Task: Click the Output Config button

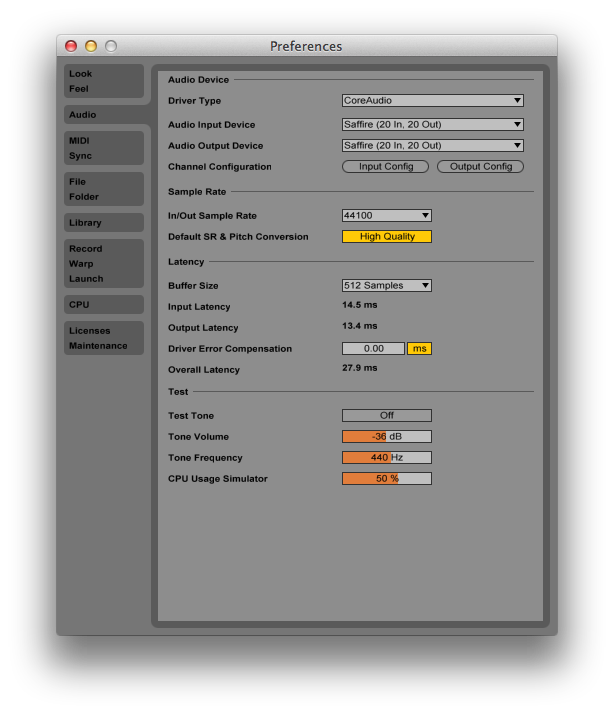Action: 481,167
